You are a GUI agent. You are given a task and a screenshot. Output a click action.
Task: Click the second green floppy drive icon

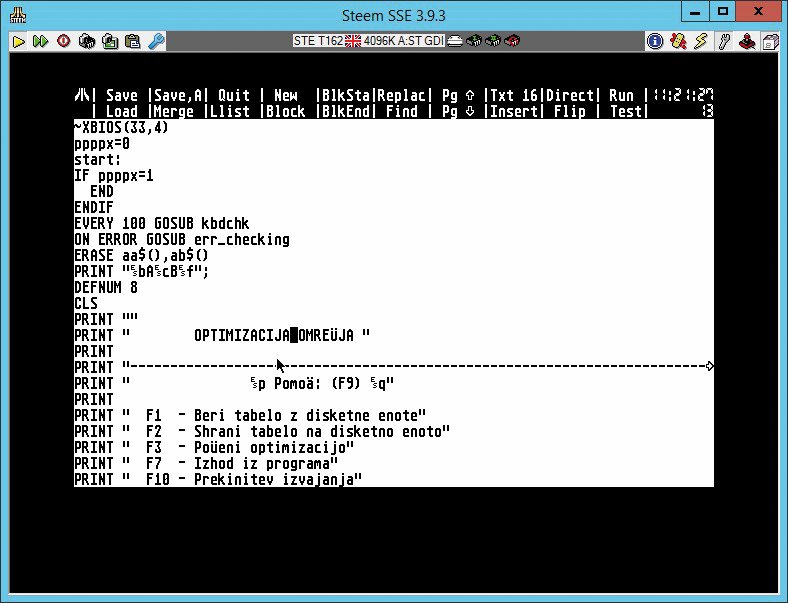493,41
